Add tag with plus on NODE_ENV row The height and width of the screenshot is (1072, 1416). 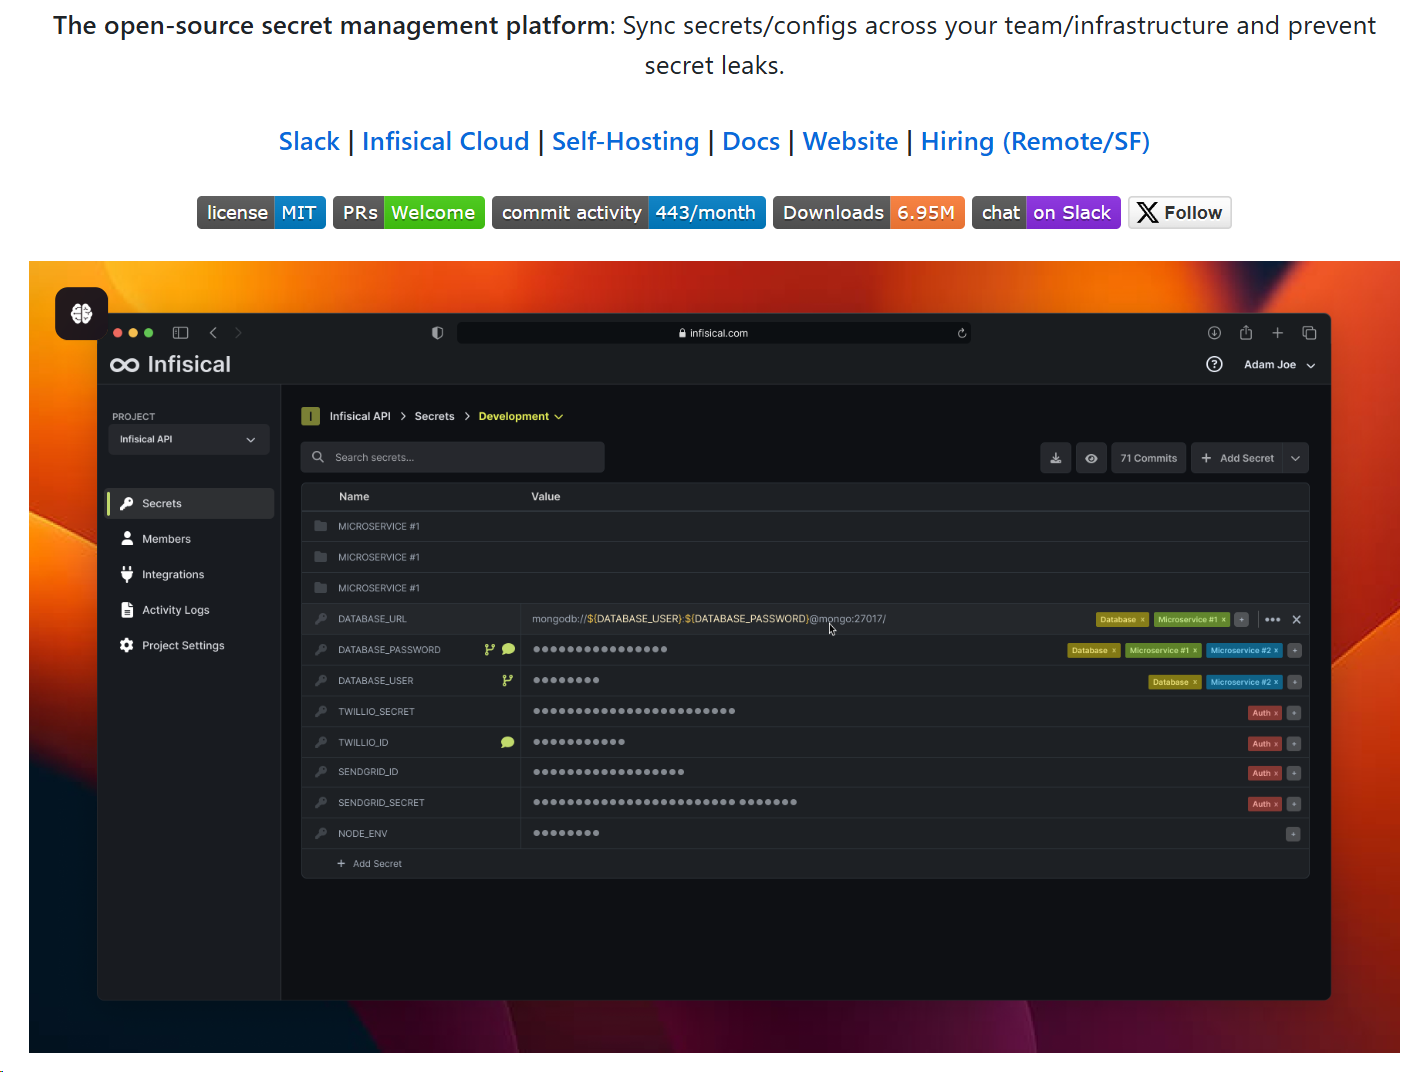pyautogui.click(x=1293, y=834)
